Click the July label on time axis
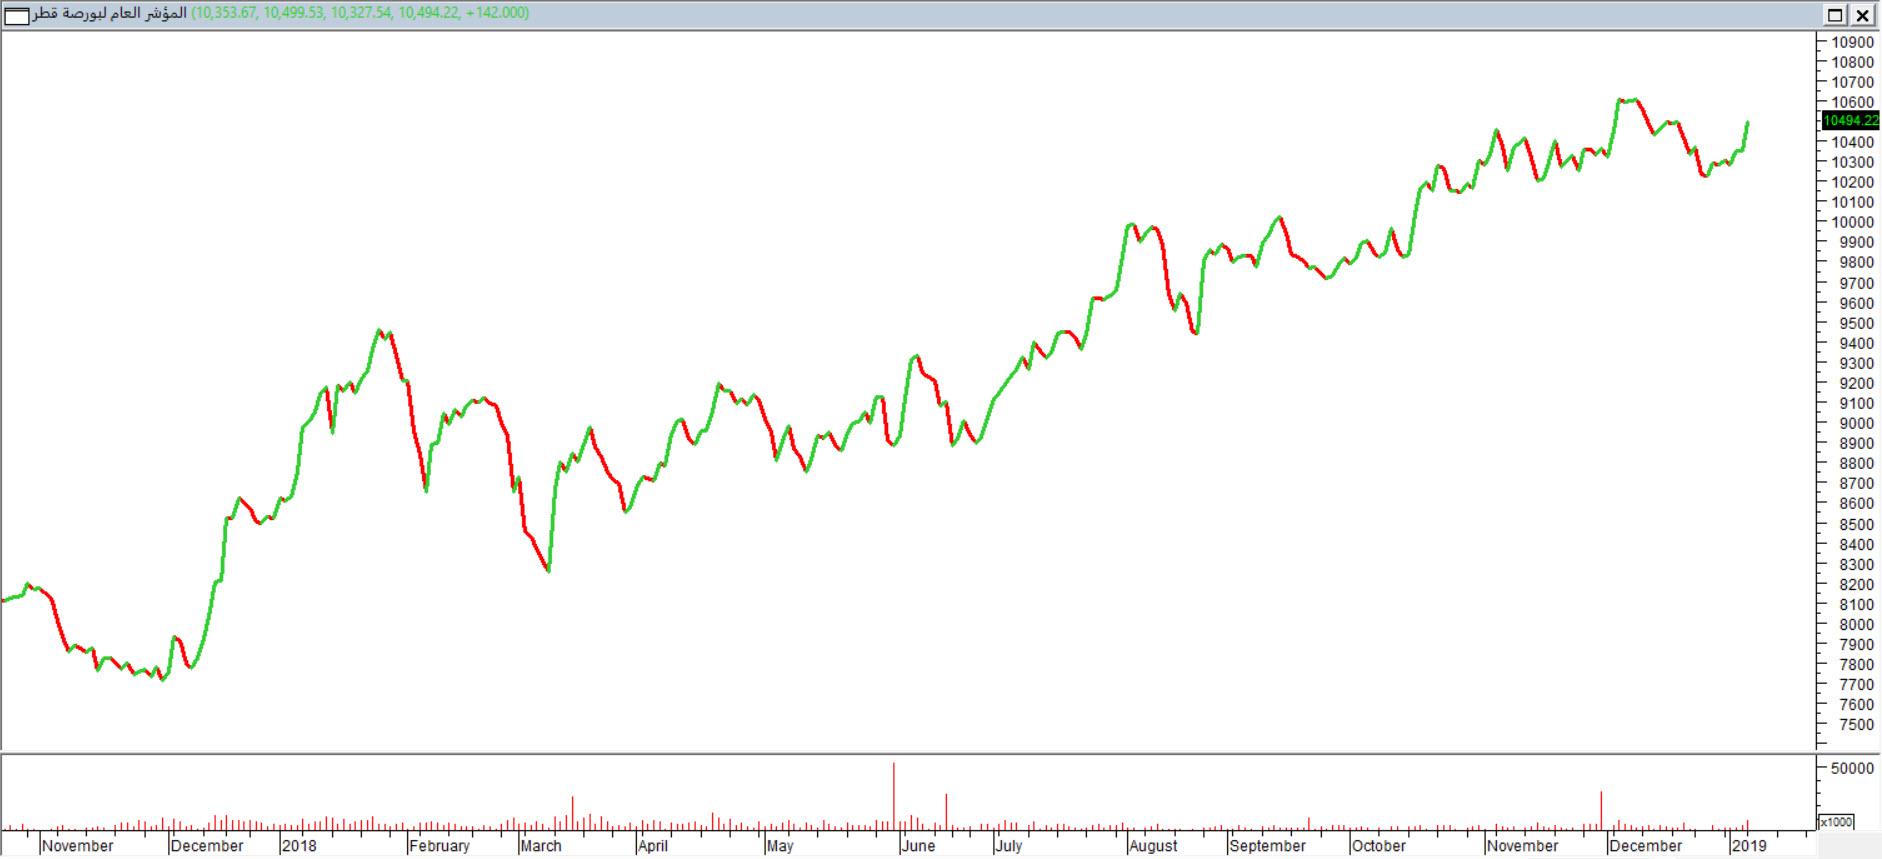Viewport: 1882px width, 859px height. click(1009, 846)
